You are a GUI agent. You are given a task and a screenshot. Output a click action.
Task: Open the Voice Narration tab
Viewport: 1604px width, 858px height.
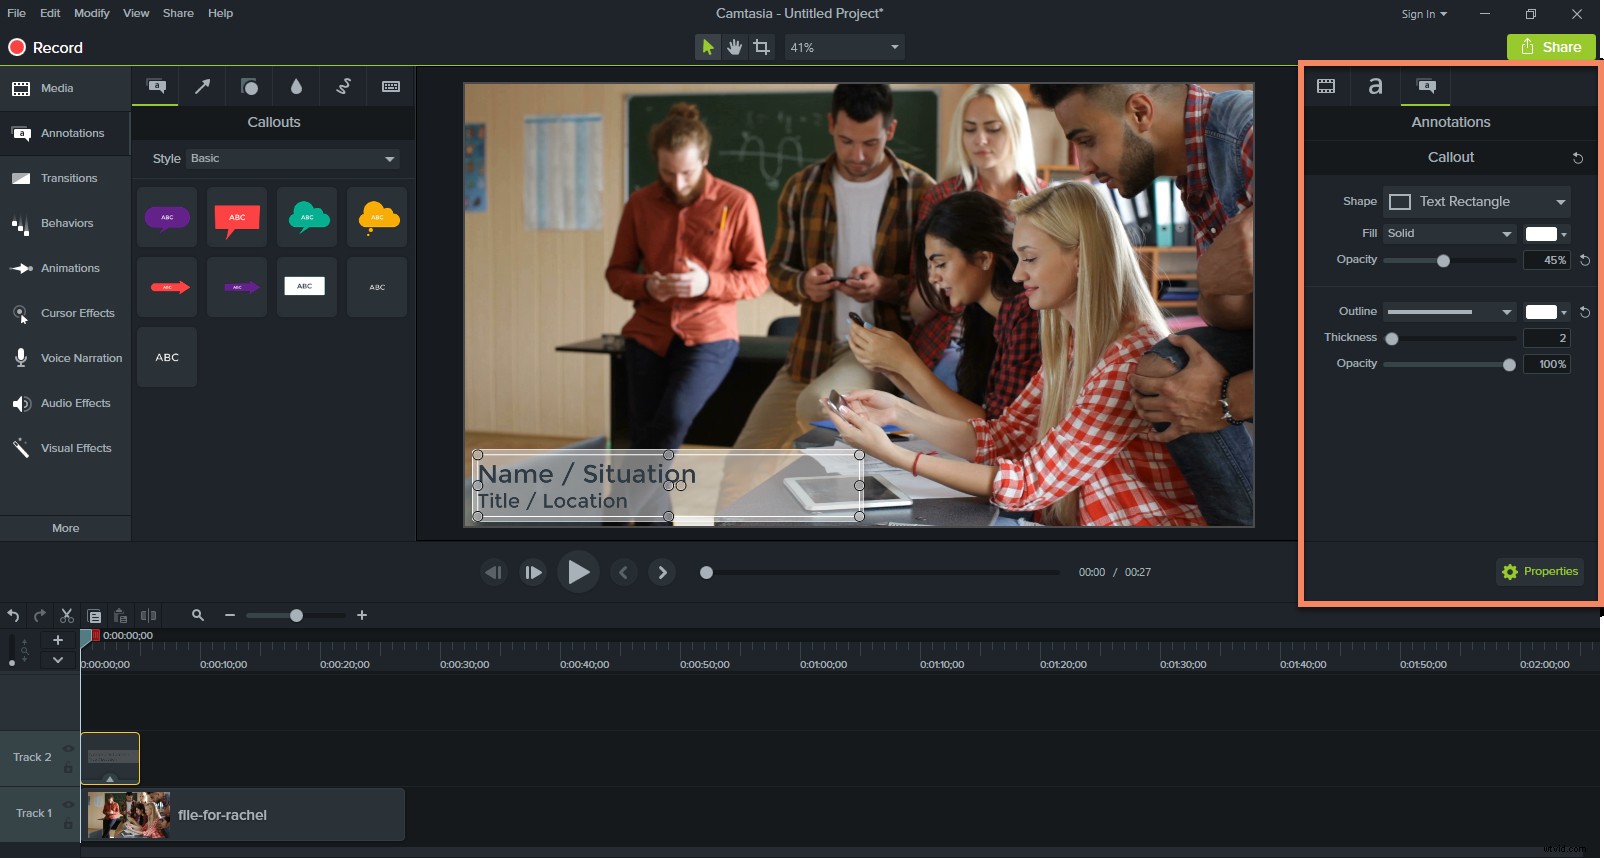pyautogui.click(x=65, y=358)
